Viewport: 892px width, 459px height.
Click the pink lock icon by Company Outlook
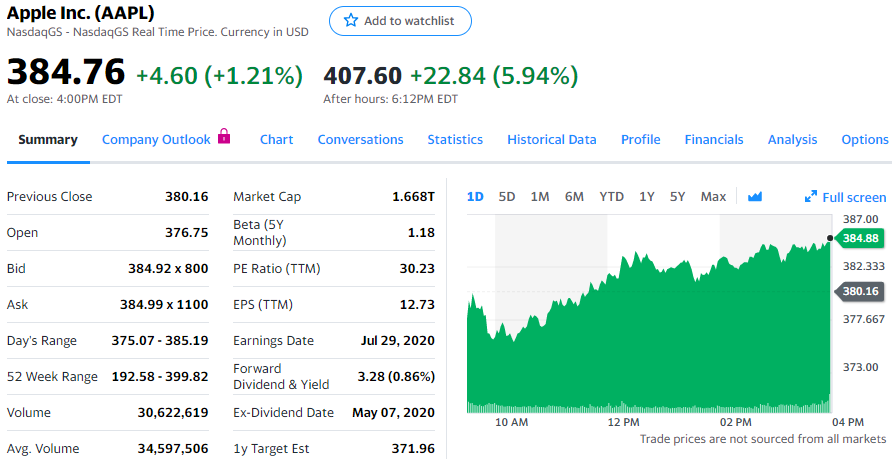pos(224,136)
